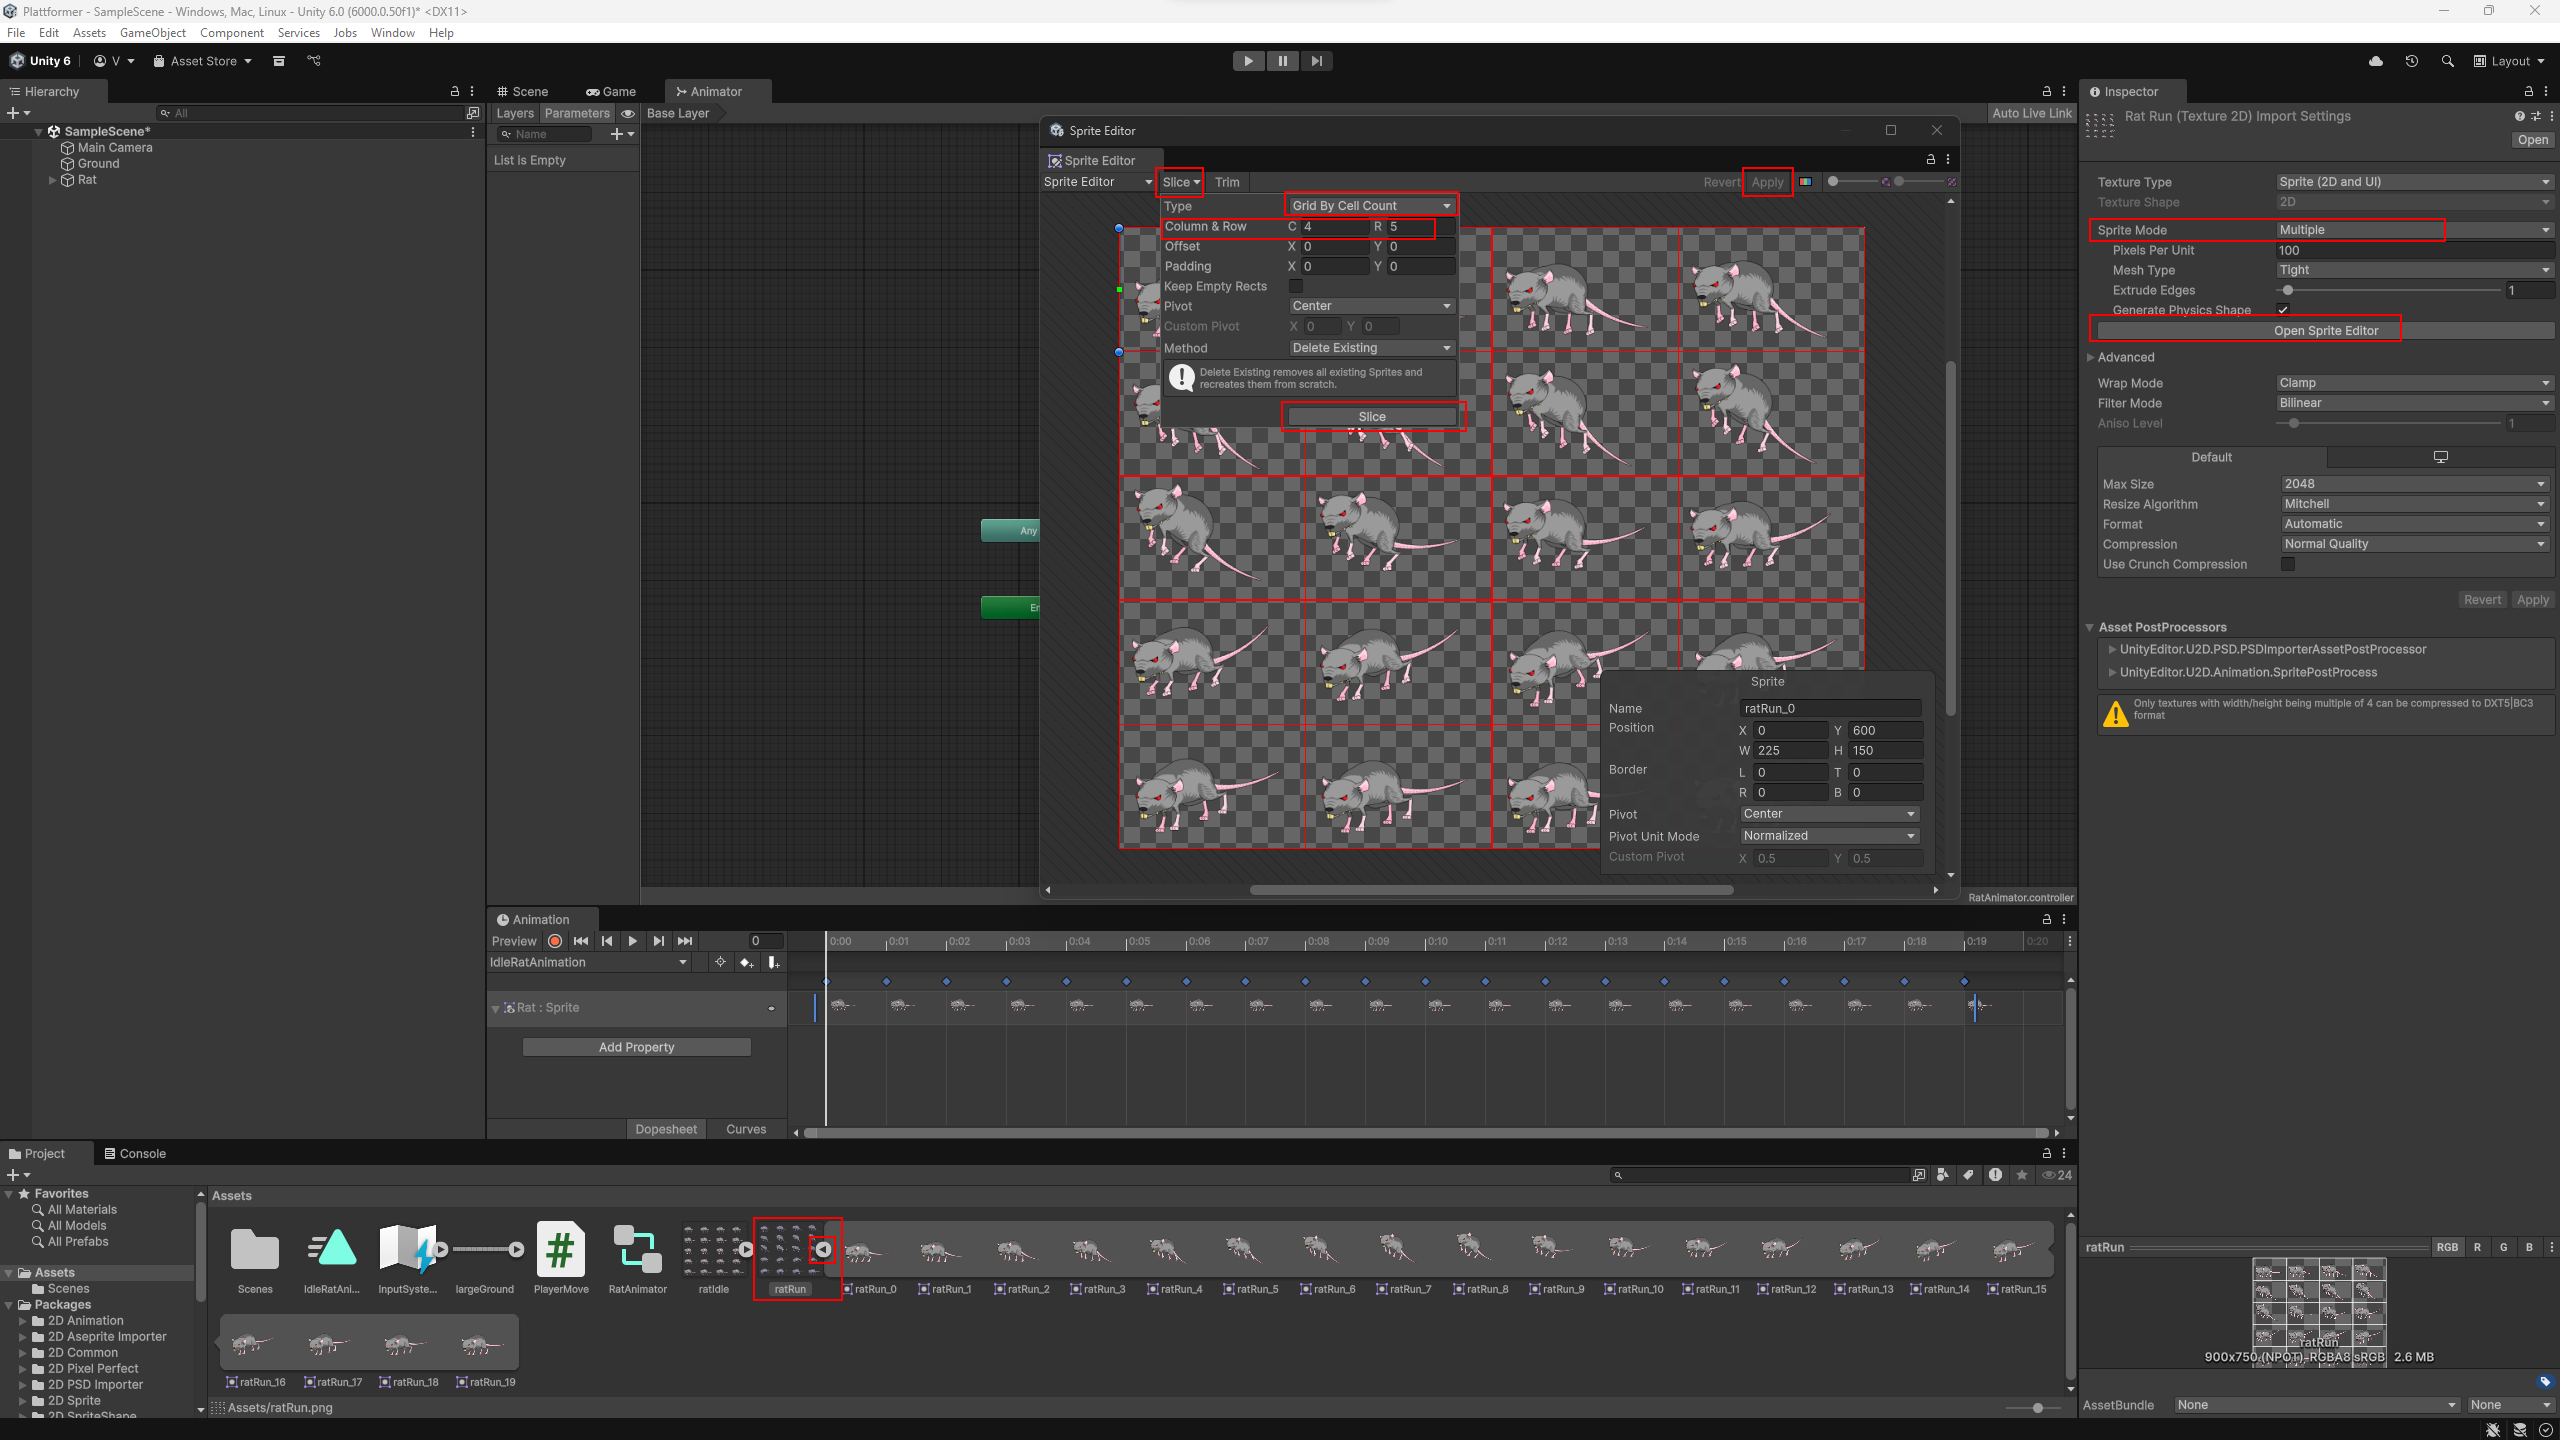This screenshot has width=2560, height=1440.
Task: Click the Inspector Apply button
Action: [x=2532, y=600]
